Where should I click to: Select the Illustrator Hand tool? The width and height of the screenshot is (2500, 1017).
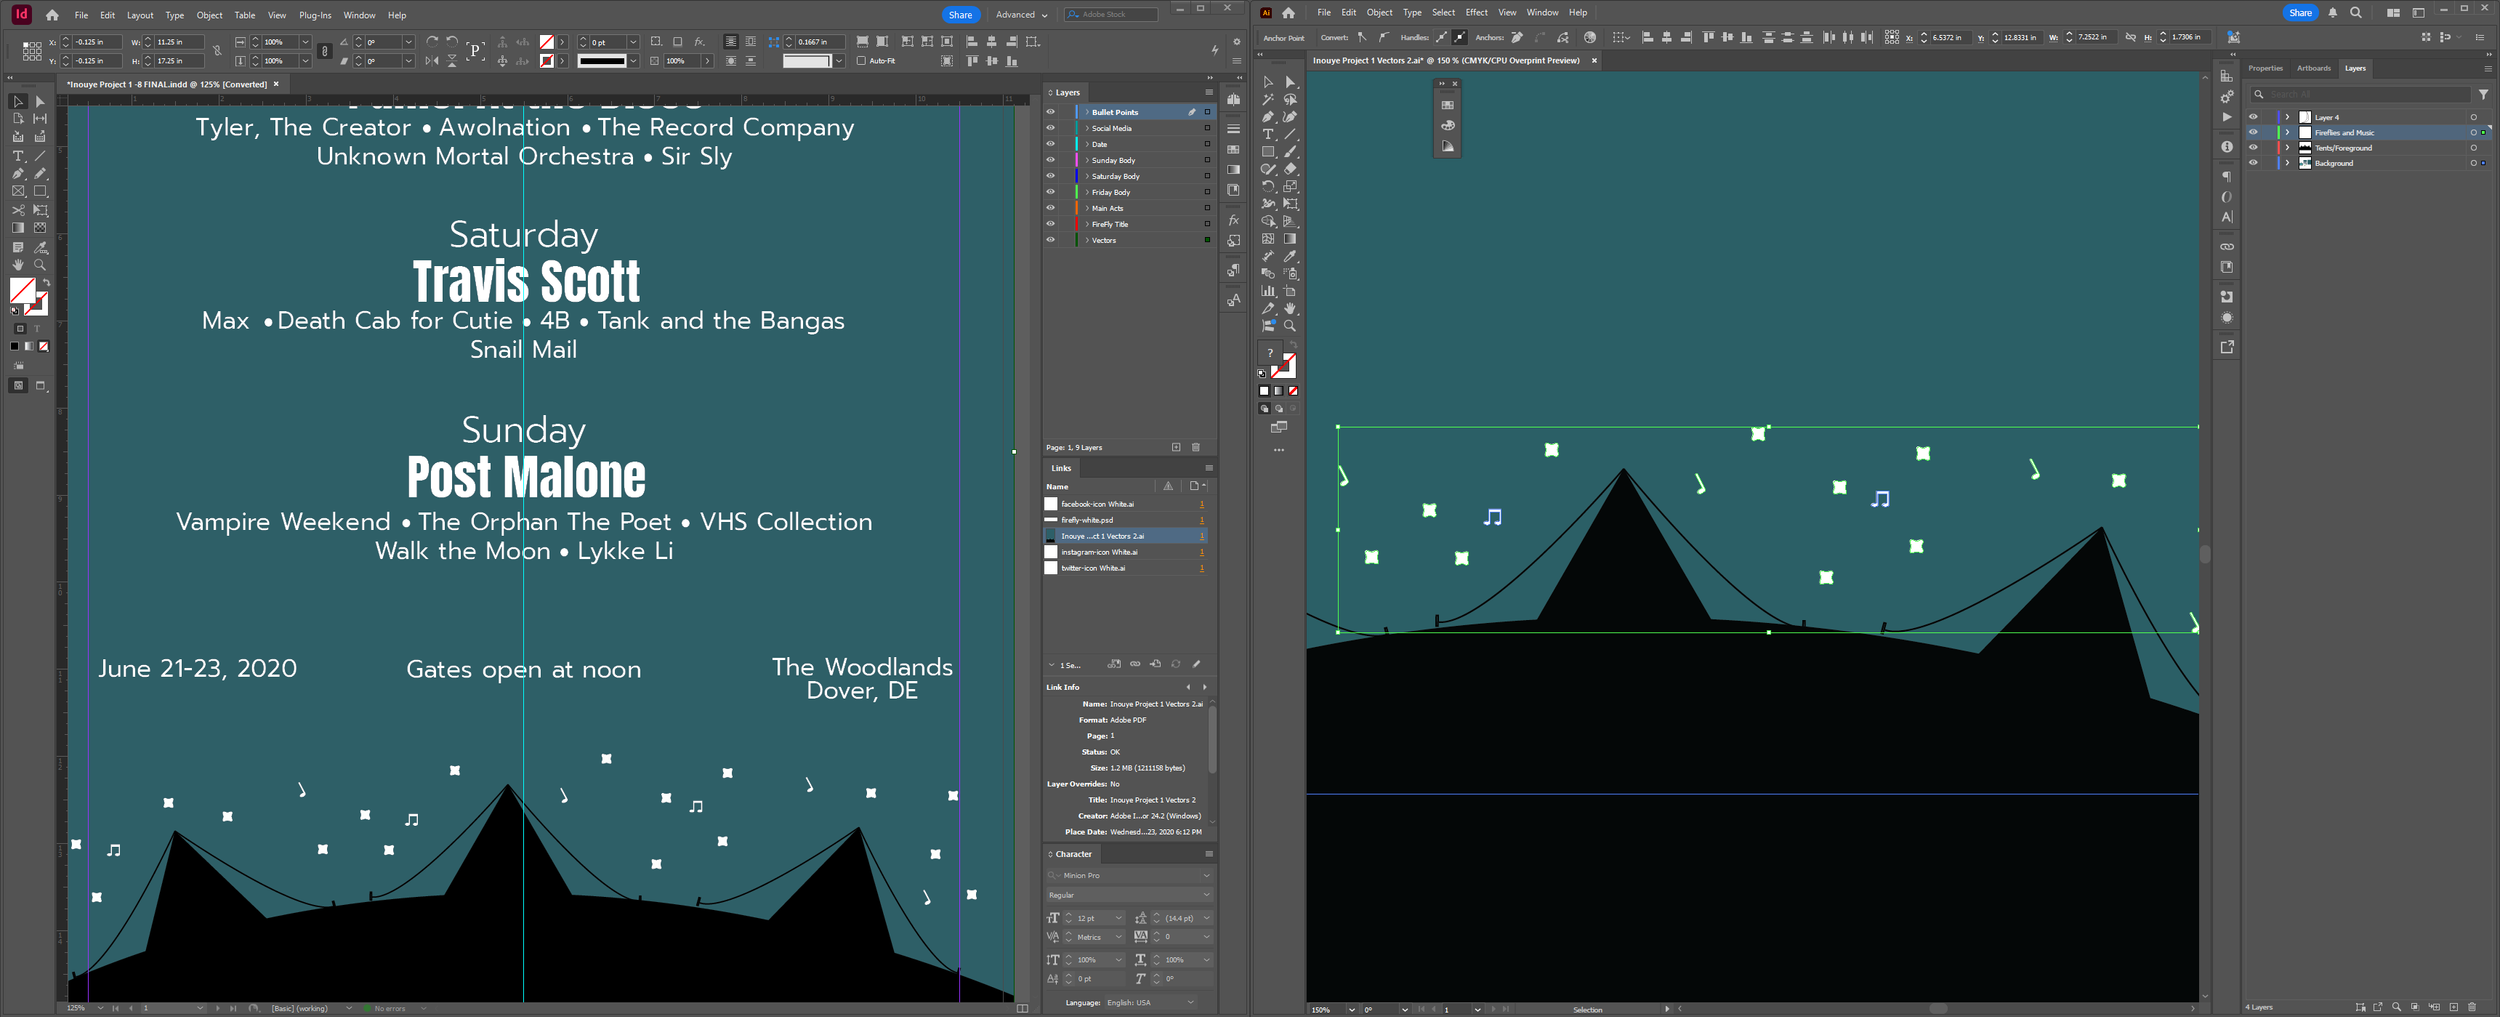tap(1290, 308)
